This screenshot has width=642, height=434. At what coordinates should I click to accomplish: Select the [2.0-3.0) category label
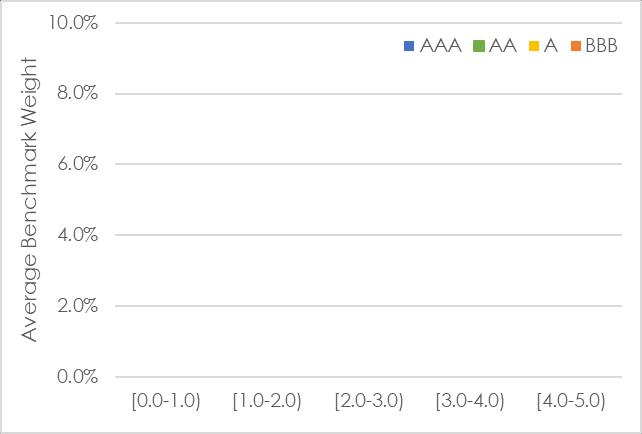[x=368, y=401]
